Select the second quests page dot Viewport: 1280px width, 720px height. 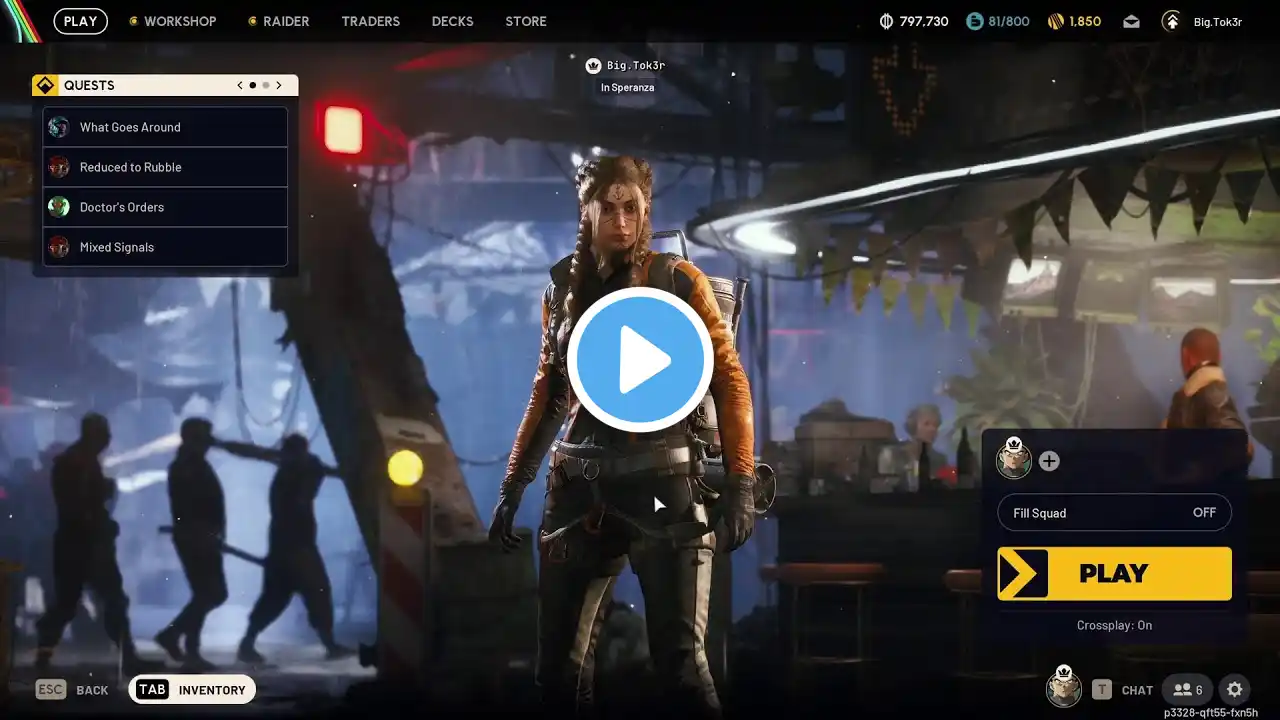(x=265, y=85)
